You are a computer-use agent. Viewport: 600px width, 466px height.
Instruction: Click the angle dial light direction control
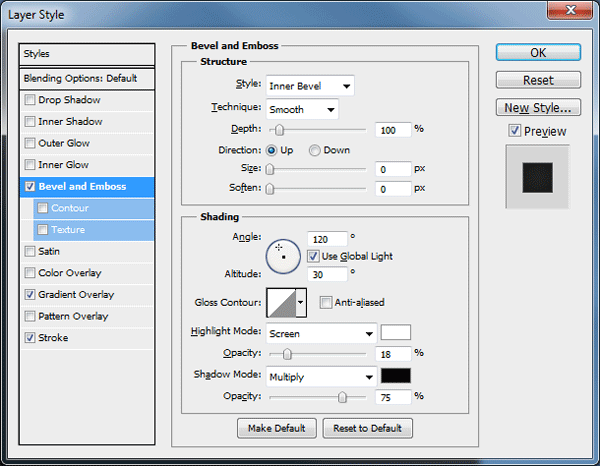(283, 256)
